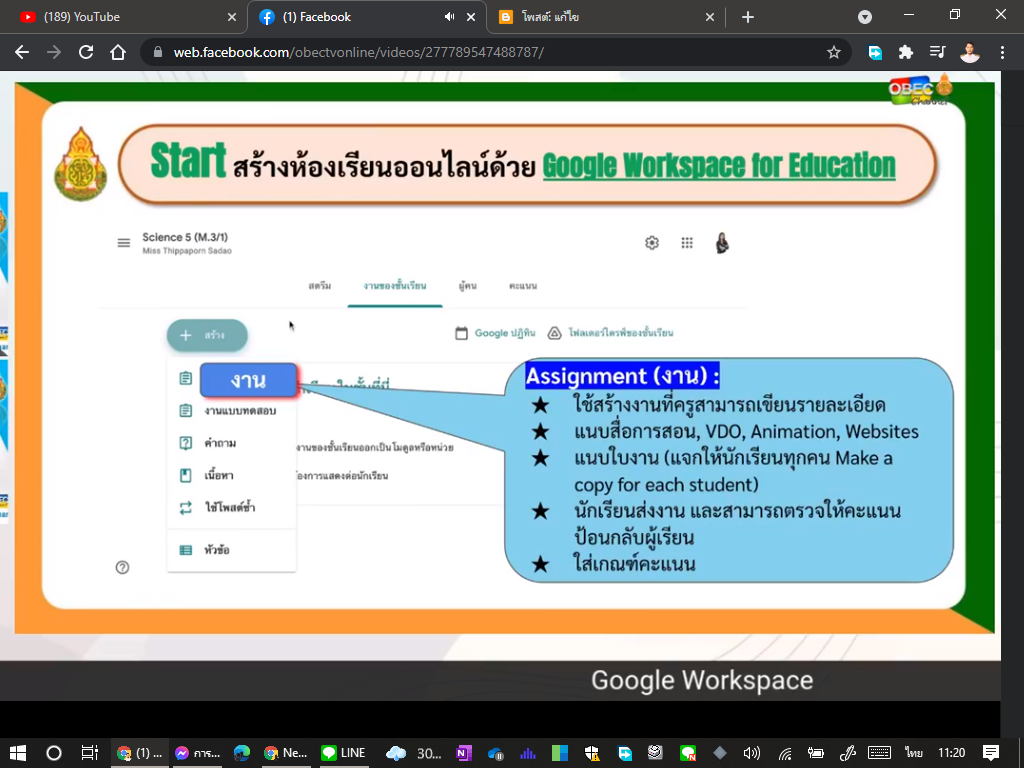Viewport: 1024px width, 768px height.
Task: Click the โฟลเดอร์ไดรฟ์ของชั้นเรียน link
Action: click(611, 333)
